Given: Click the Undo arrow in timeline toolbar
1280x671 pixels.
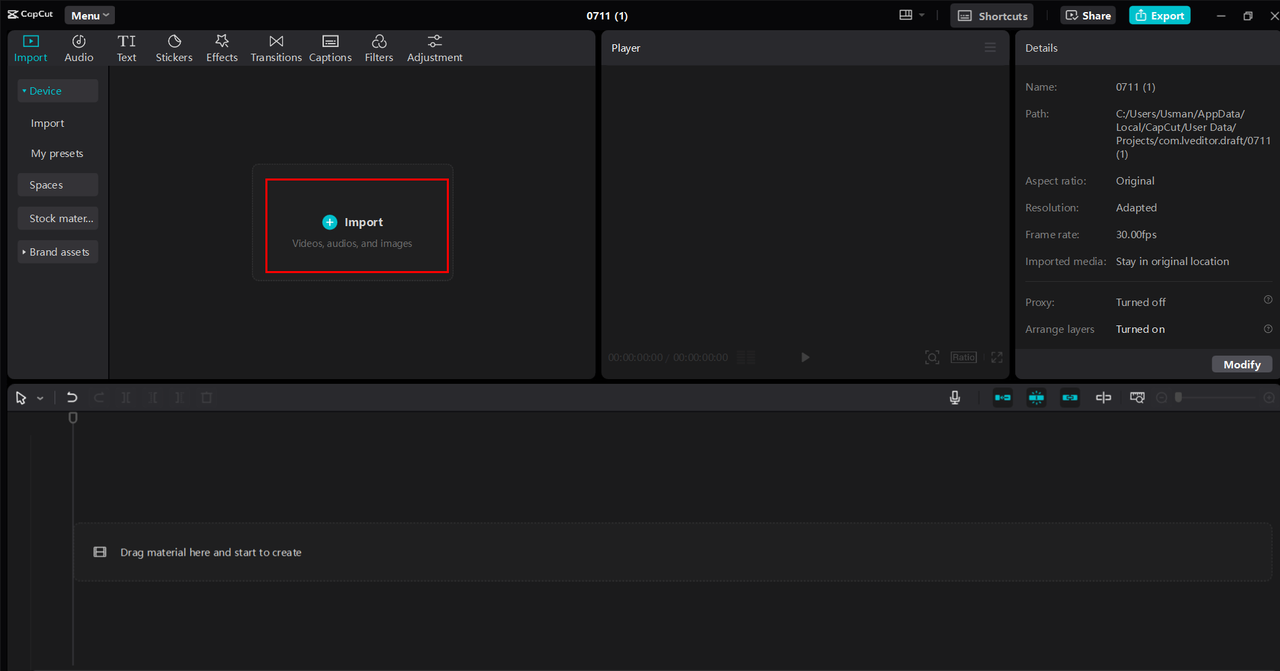Looking at the screenshot, I should pos(72,397).
